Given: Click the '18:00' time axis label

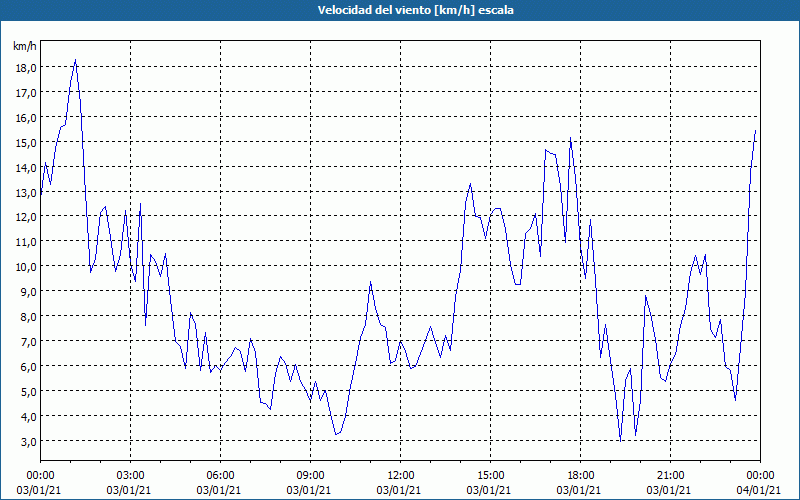Looking at the screenshot, I should tap(581, 476).
